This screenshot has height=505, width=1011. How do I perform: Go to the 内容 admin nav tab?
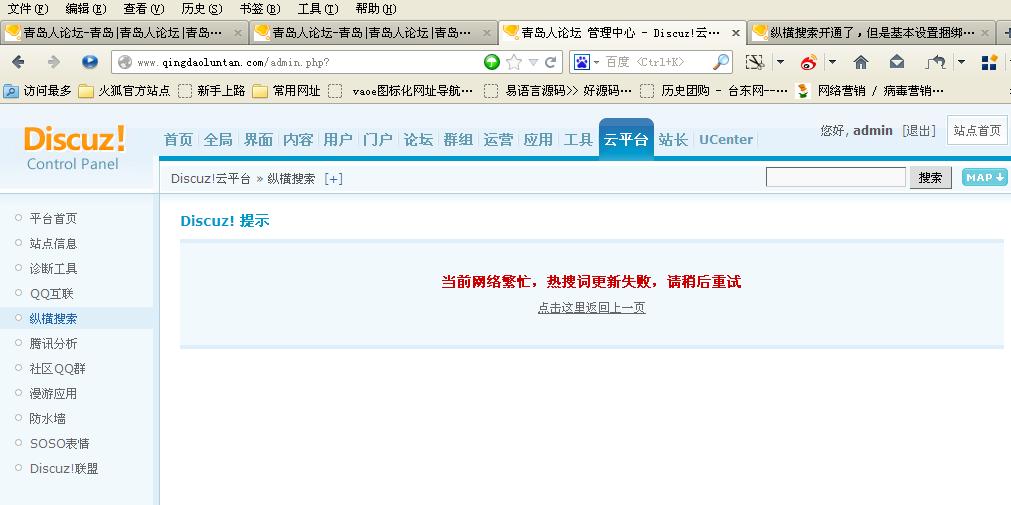[x=298, y=139]
